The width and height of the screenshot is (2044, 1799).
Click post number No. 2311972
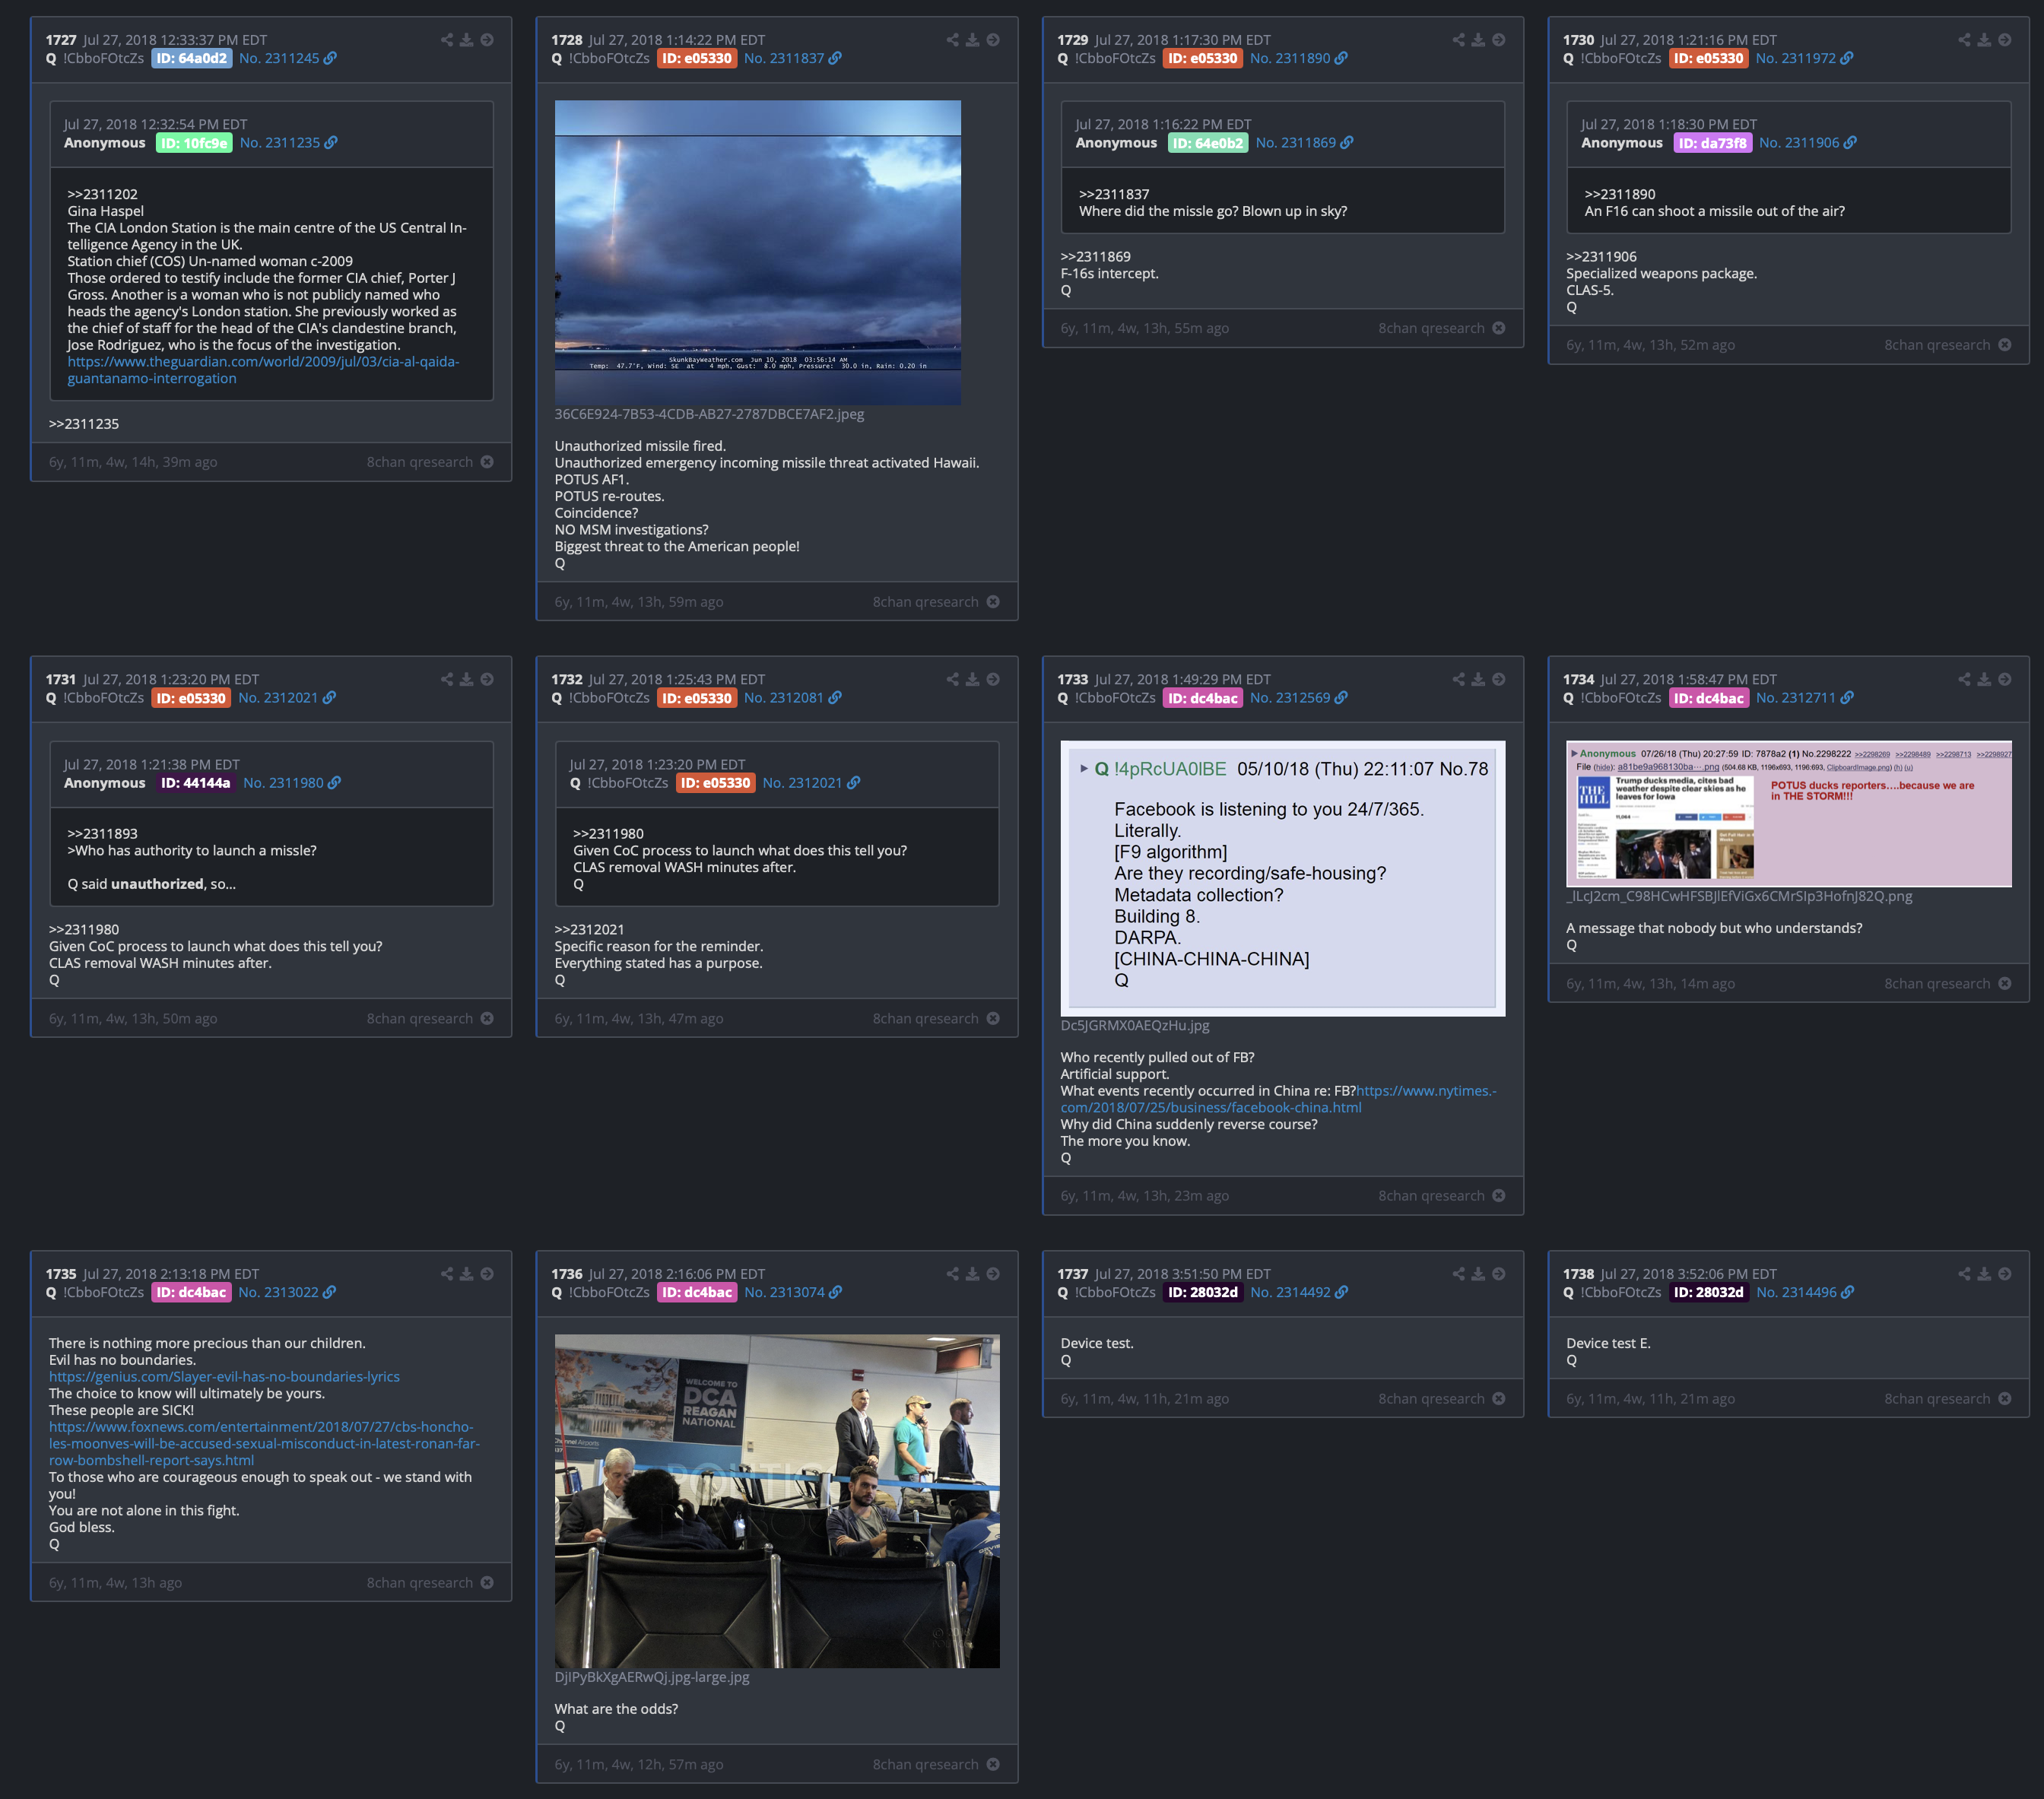tap(1796, 59)
